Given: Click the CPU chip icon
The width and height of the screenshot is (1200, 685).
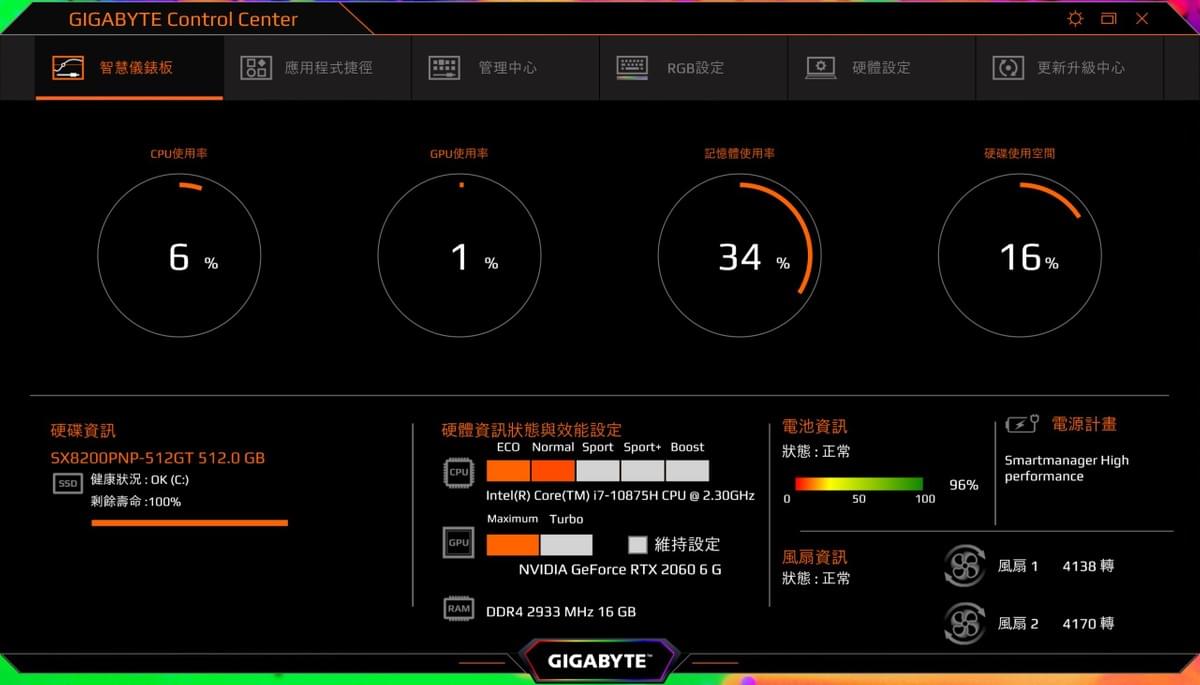Looking at the screenshot, I should point(458,472).
